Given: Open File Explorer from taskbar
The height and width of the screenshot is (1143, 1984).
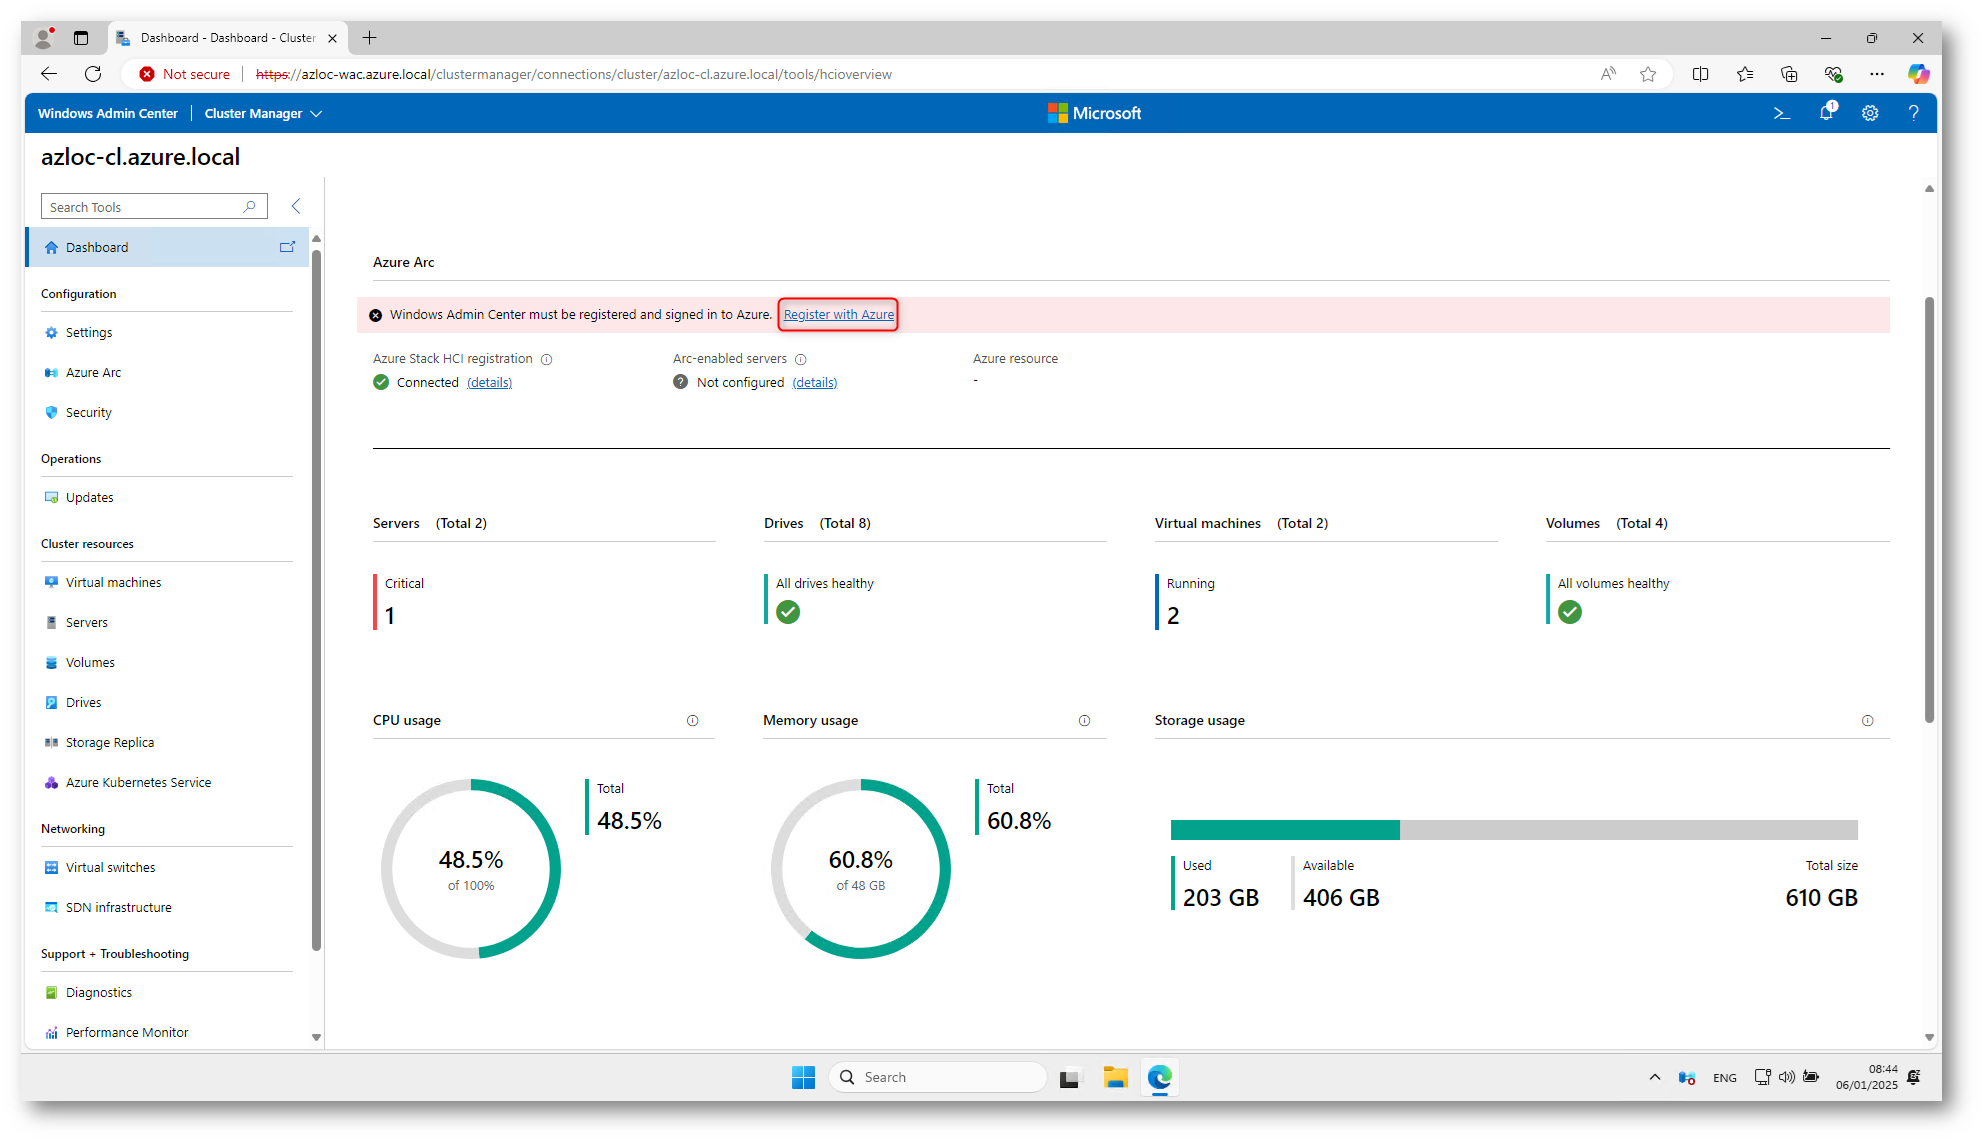Looking at the screenshot, I should (x=1115, y=1077).
